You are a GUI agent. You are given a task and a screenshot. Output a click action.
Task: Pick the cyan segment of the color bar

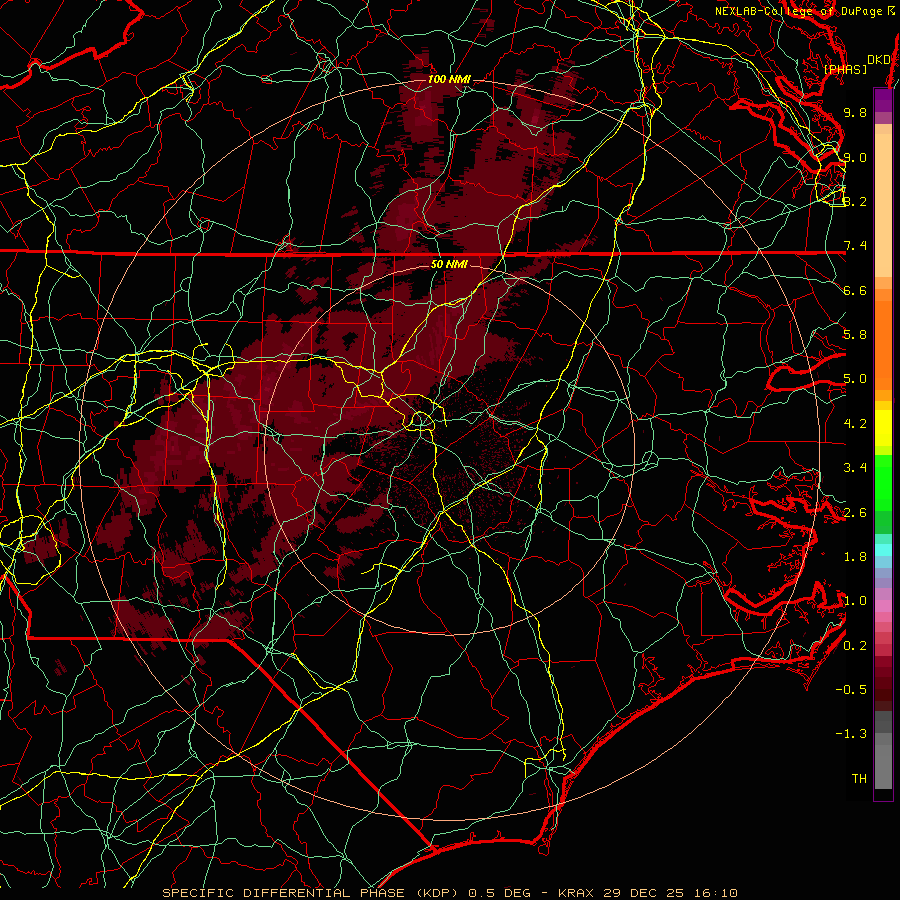(883, 550)
